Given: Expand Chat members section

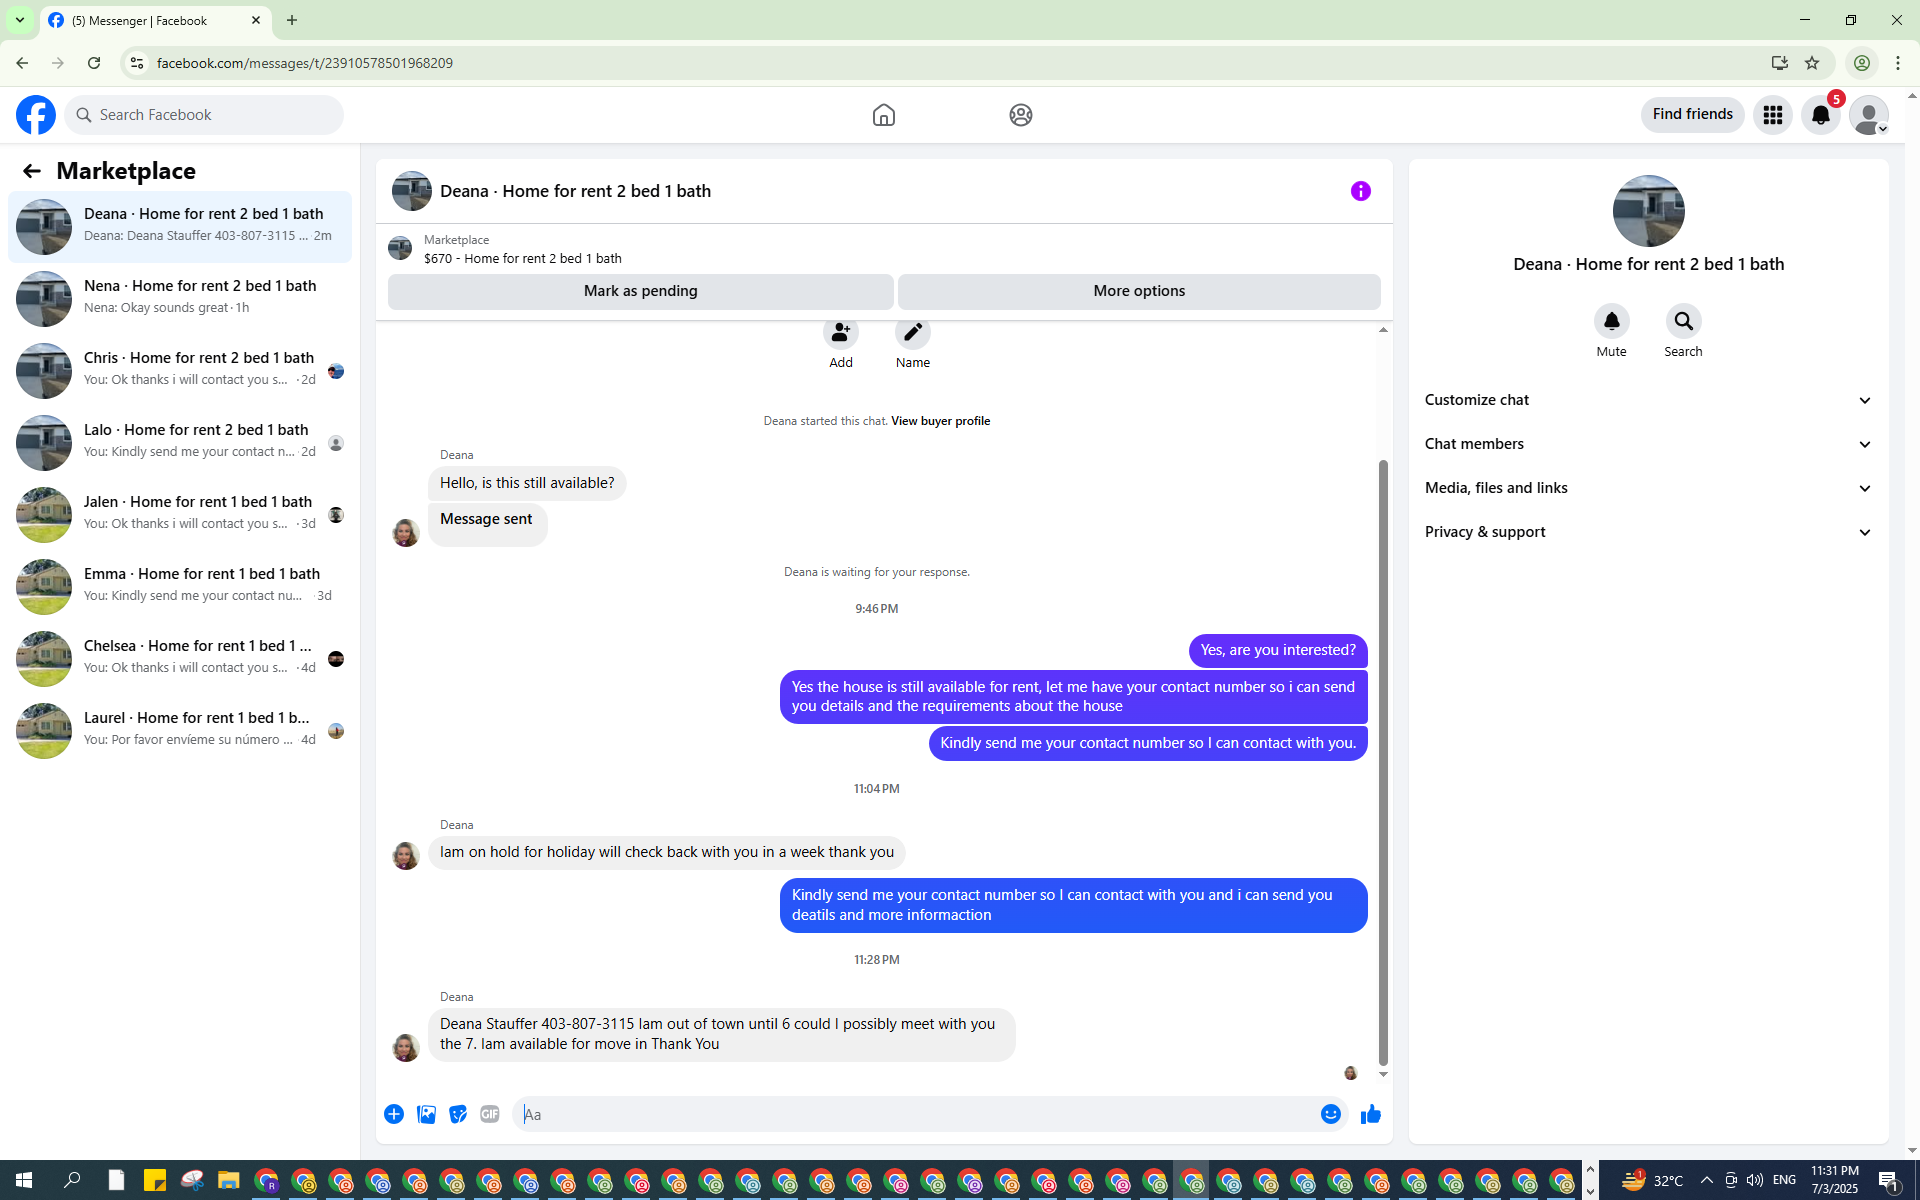Looking at the screenshot, I should (1647, 444).
